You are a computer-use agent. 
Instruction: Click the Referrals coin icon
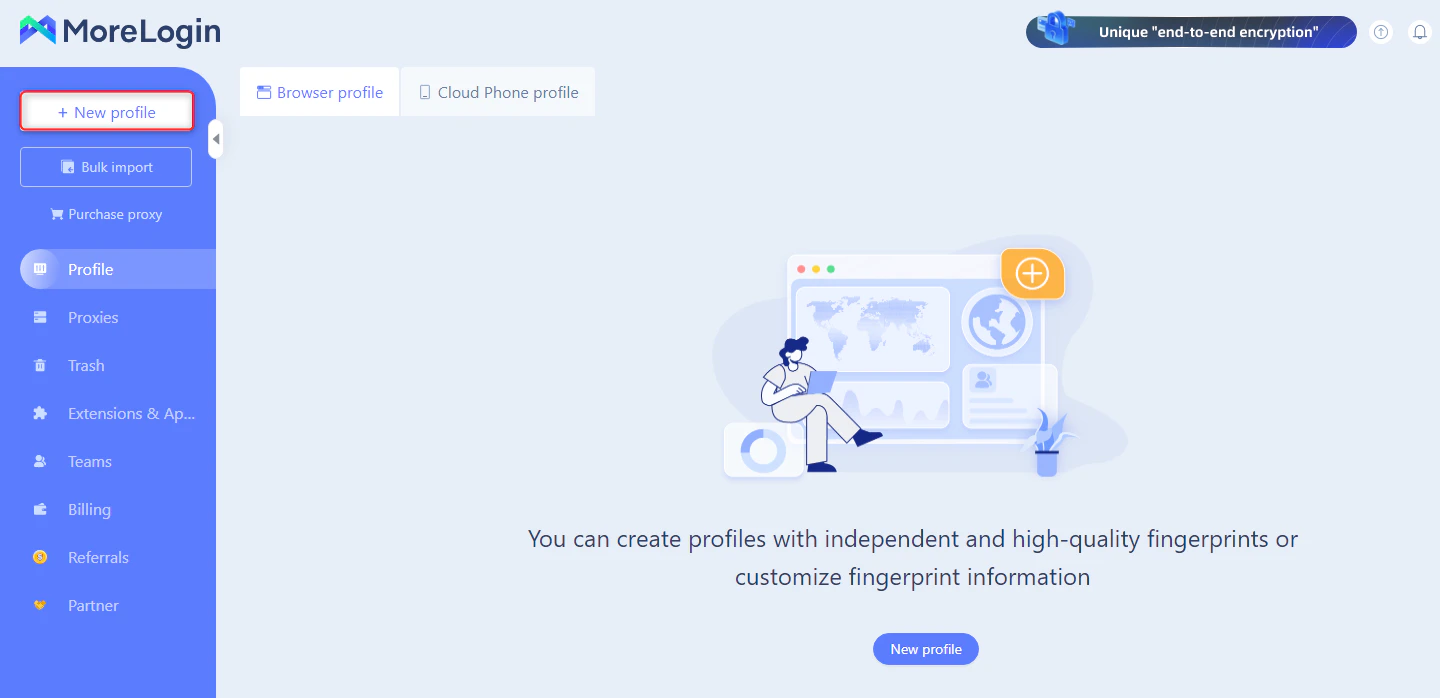click(x=40, y=557)
